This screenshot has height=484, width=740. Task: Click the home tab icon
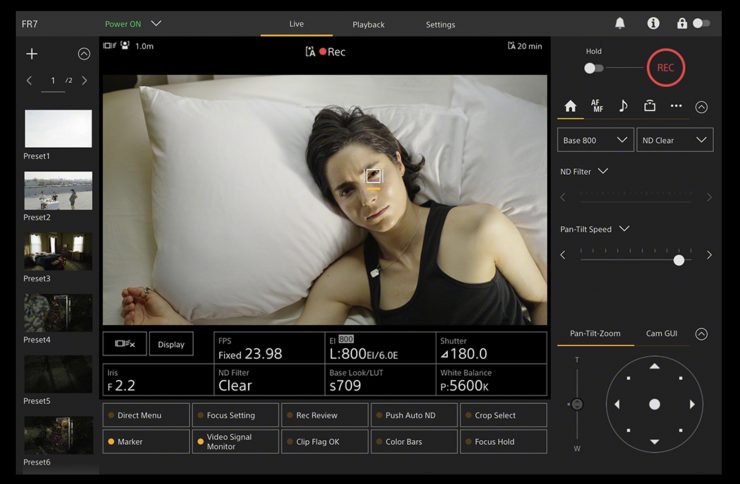point(570,106)
